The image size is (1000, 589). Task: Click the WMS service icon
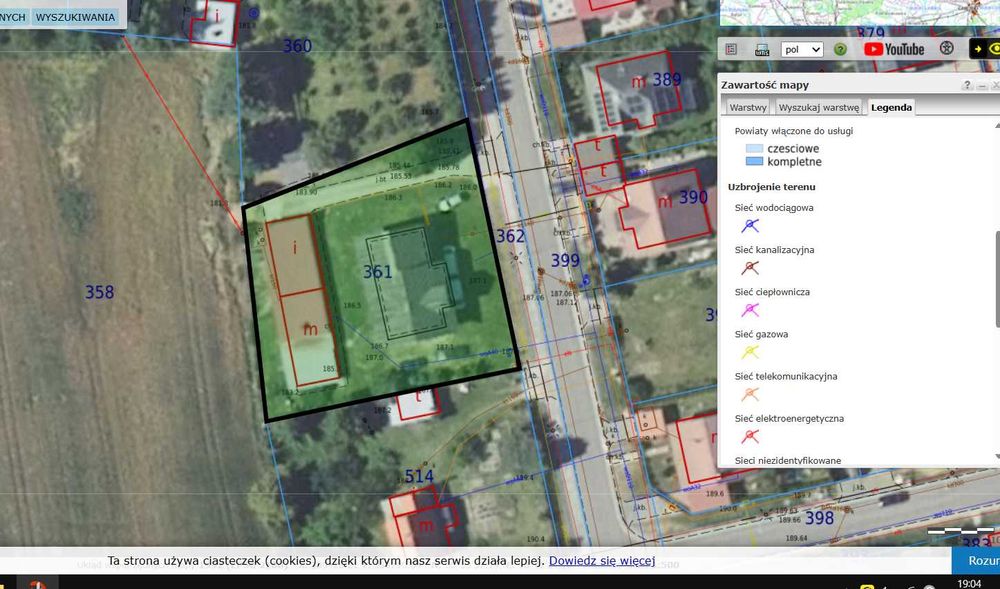762,50
